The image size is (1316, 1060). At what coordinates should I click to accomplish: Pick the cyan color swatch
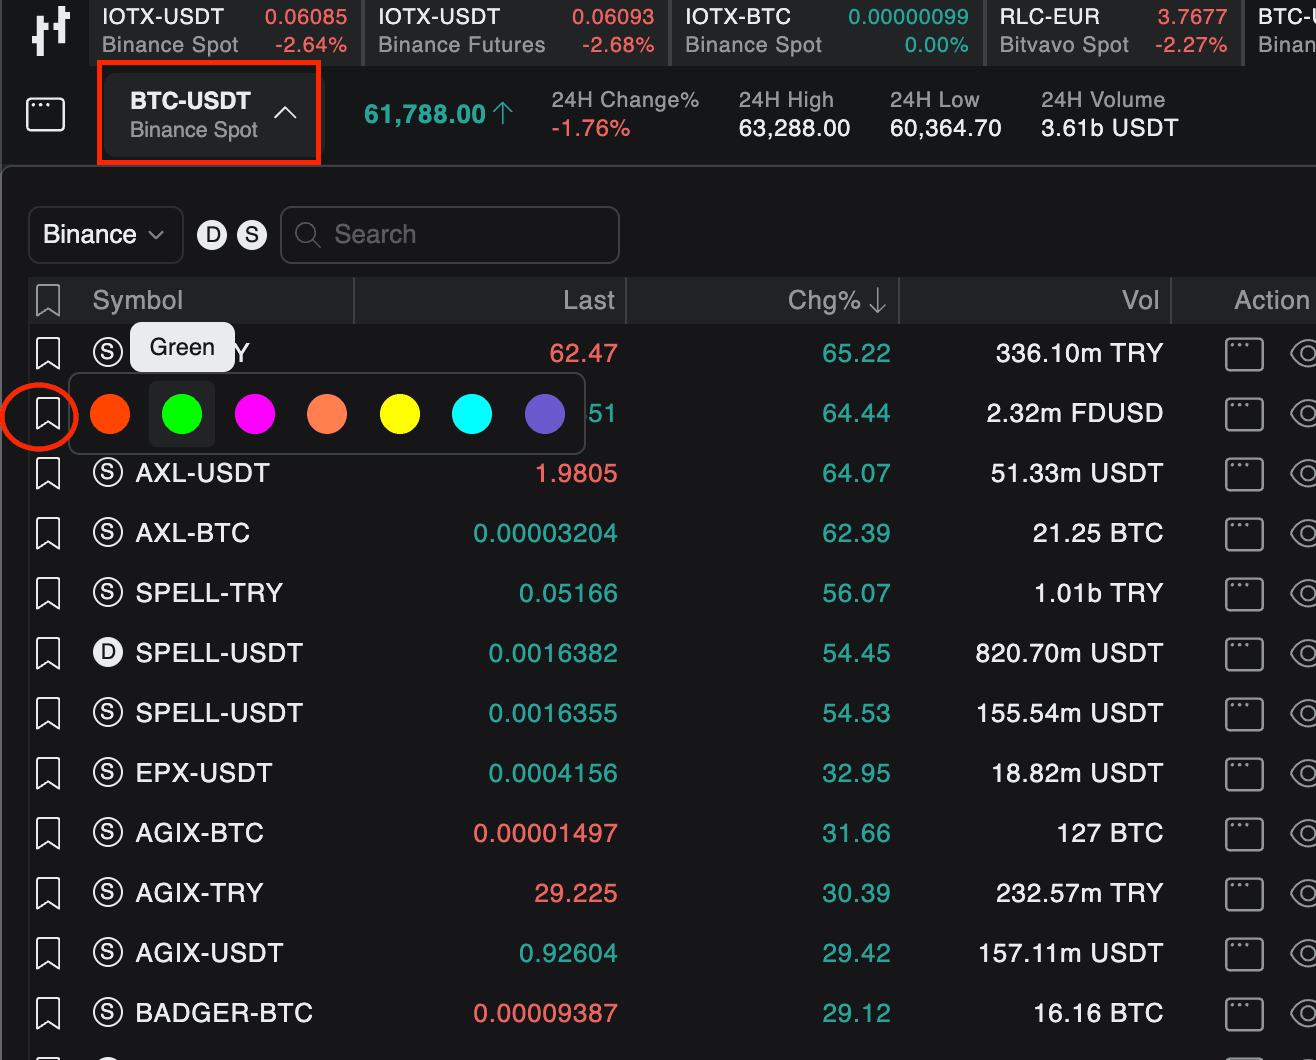tap(472, 414)
